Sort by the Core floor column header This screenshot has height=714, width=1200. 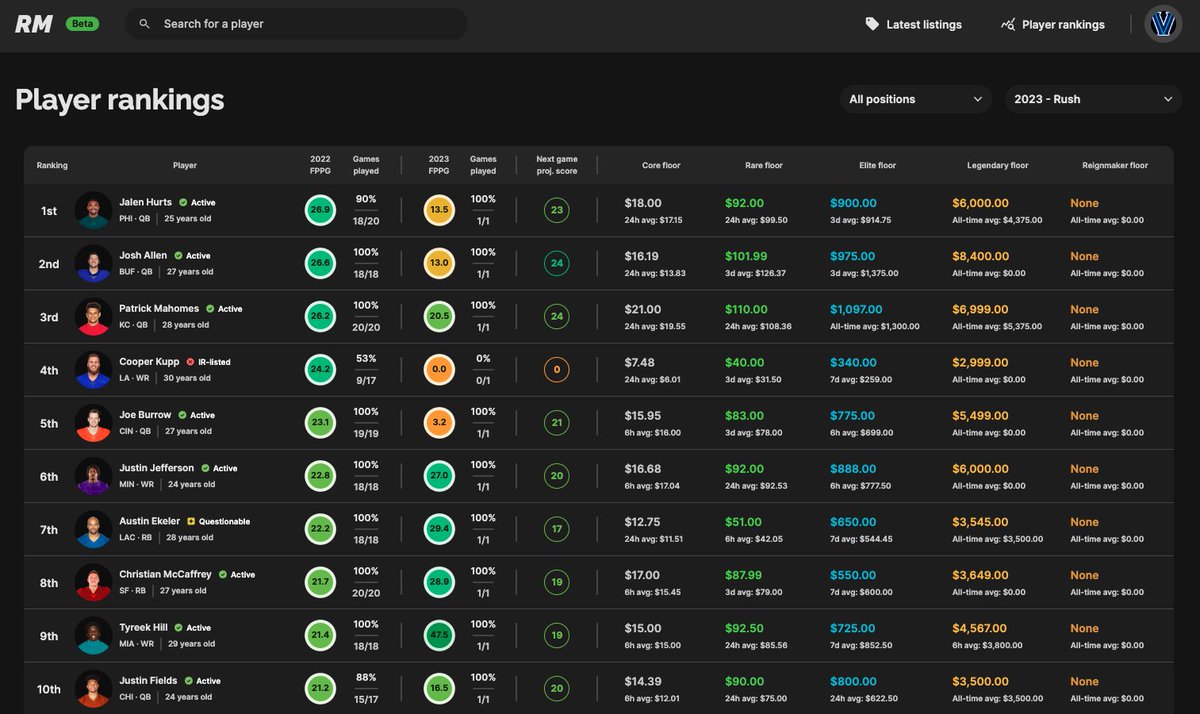coord(661,165)
